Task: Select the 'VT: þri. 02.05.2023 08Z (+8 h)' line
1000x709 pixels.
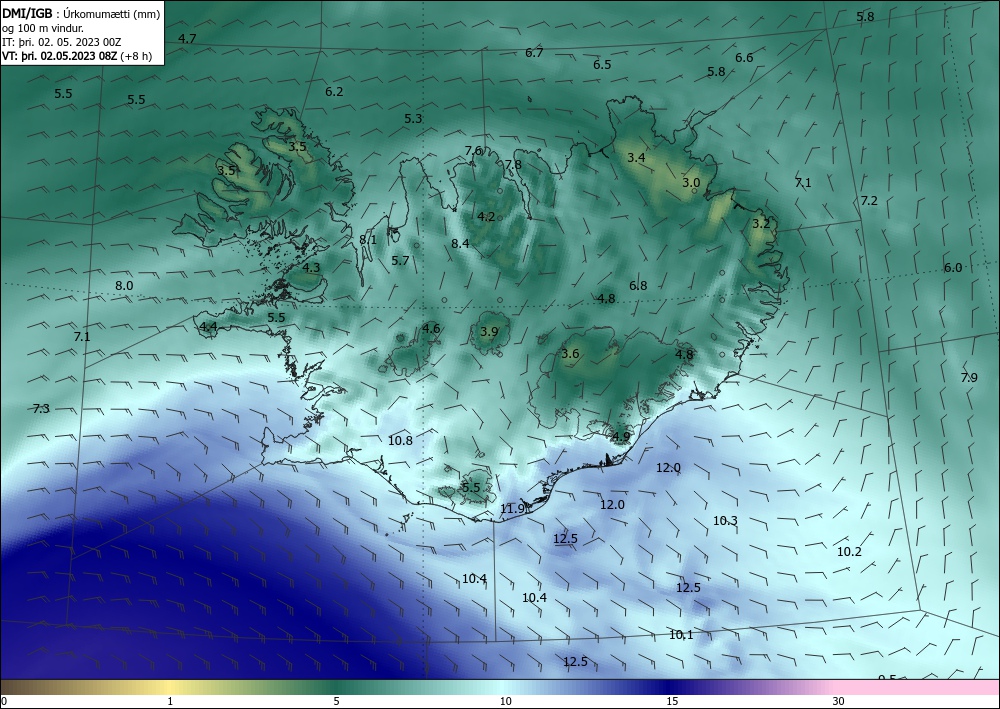Action: coord(77,55)
